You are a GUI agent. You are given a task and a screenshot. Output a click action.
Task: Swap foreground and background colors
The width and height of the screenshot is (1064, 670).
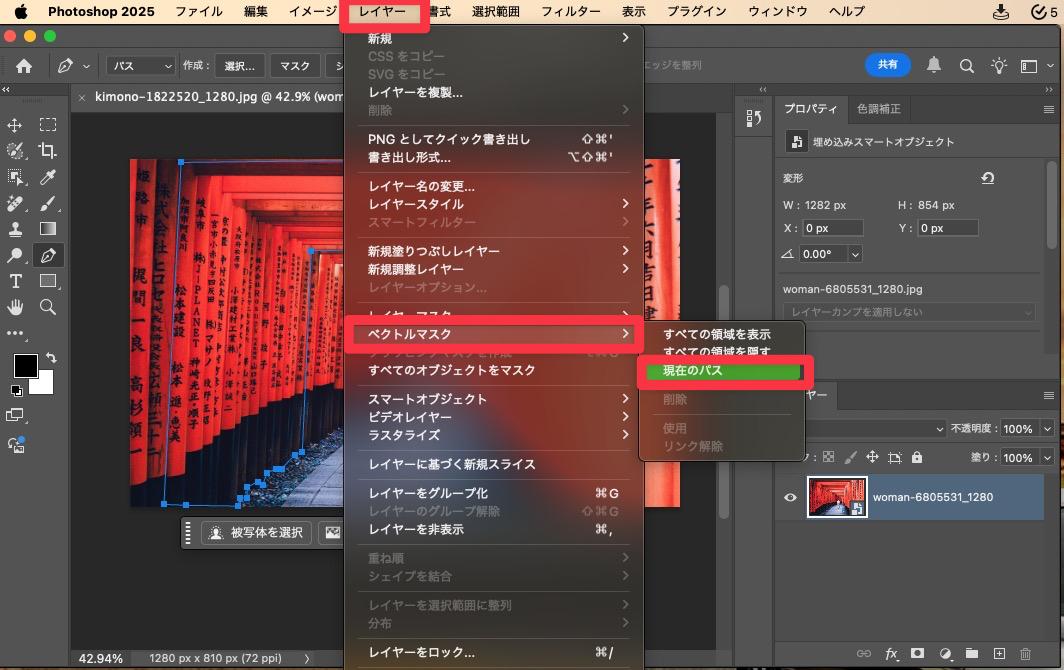pyautogui.click(x=51, y=358)
